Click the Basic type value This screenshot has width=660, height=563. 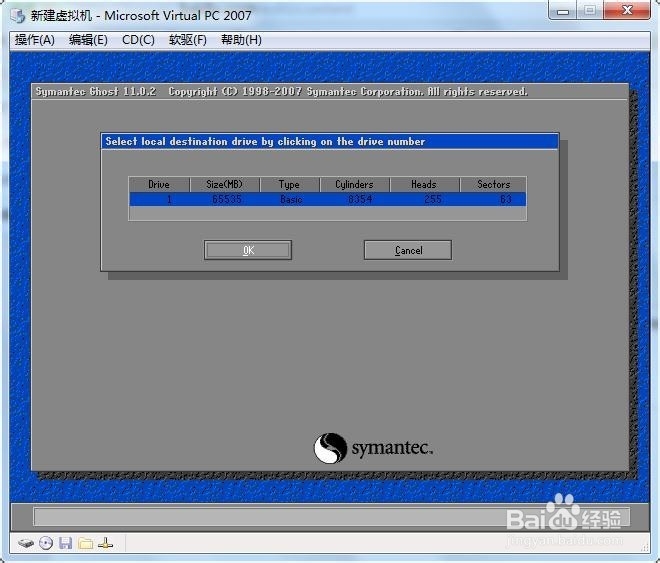291,199
